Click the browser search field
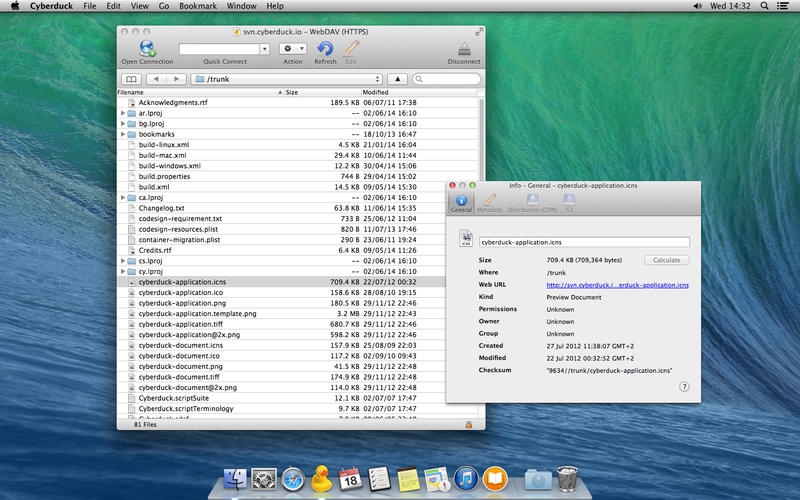This screenshot has width=800, height=500. pos(446,79)
